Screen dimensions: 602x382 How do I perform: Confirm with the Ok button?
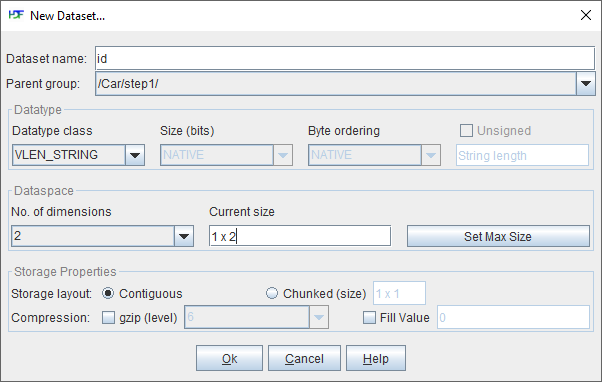pyautogui.click(x=229, y=358)
